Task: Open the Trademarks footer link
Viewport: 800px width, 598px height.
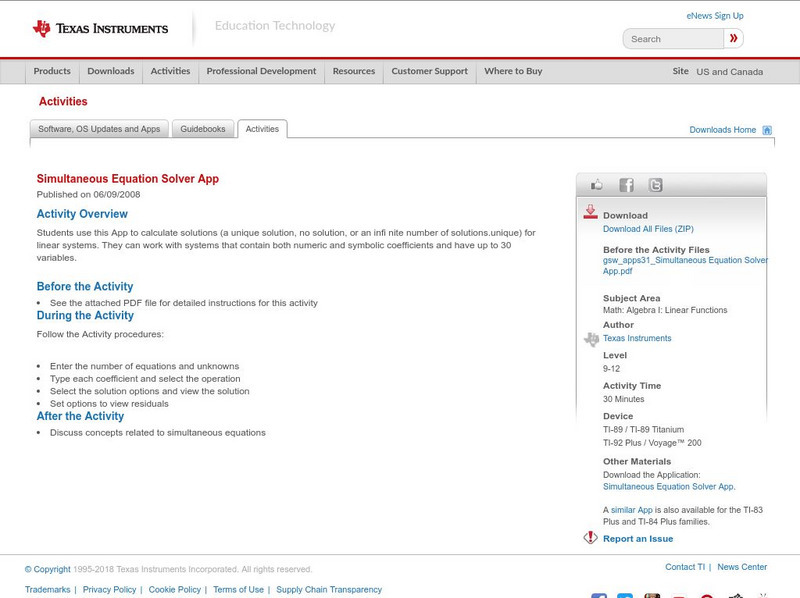Action: point(47,589)
